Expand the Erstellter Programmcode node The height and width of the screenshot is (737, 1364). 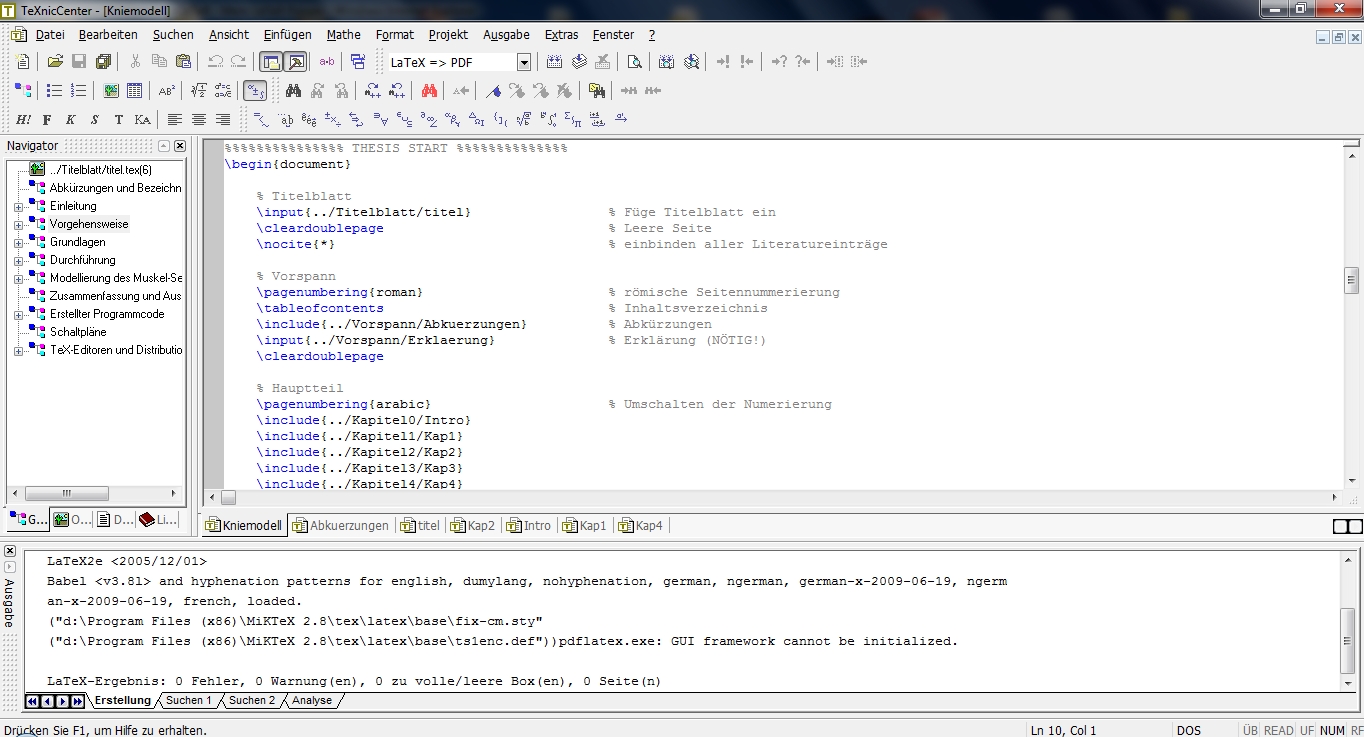point(18,315)
